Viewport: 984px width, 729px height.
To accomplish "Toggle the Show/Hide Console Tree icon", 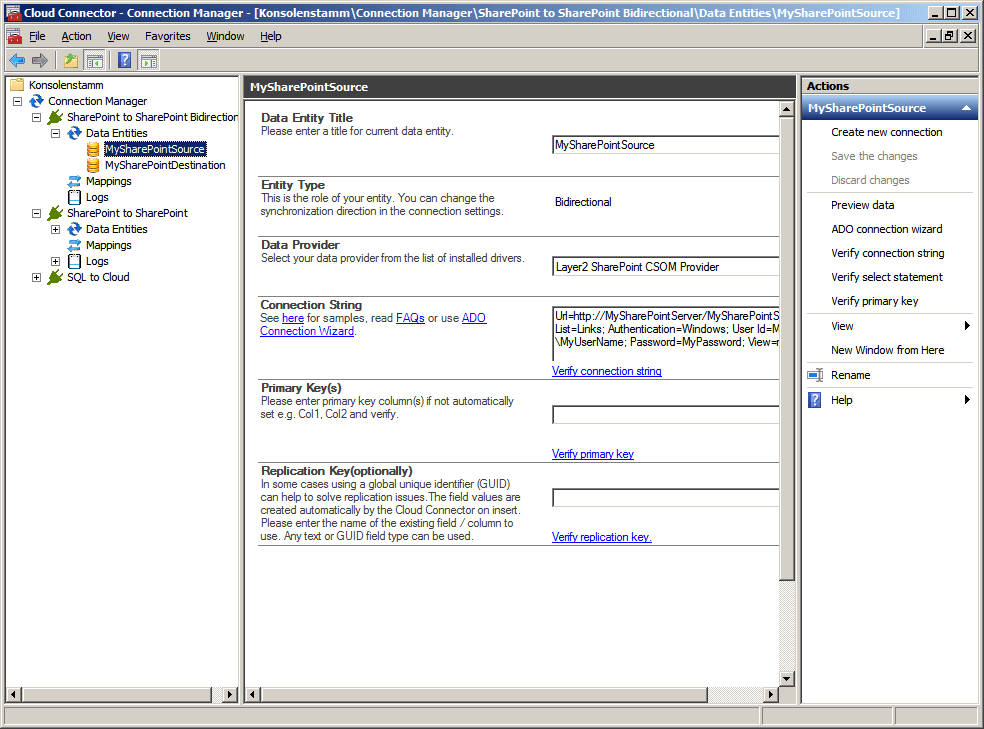I will pos(95,60).
